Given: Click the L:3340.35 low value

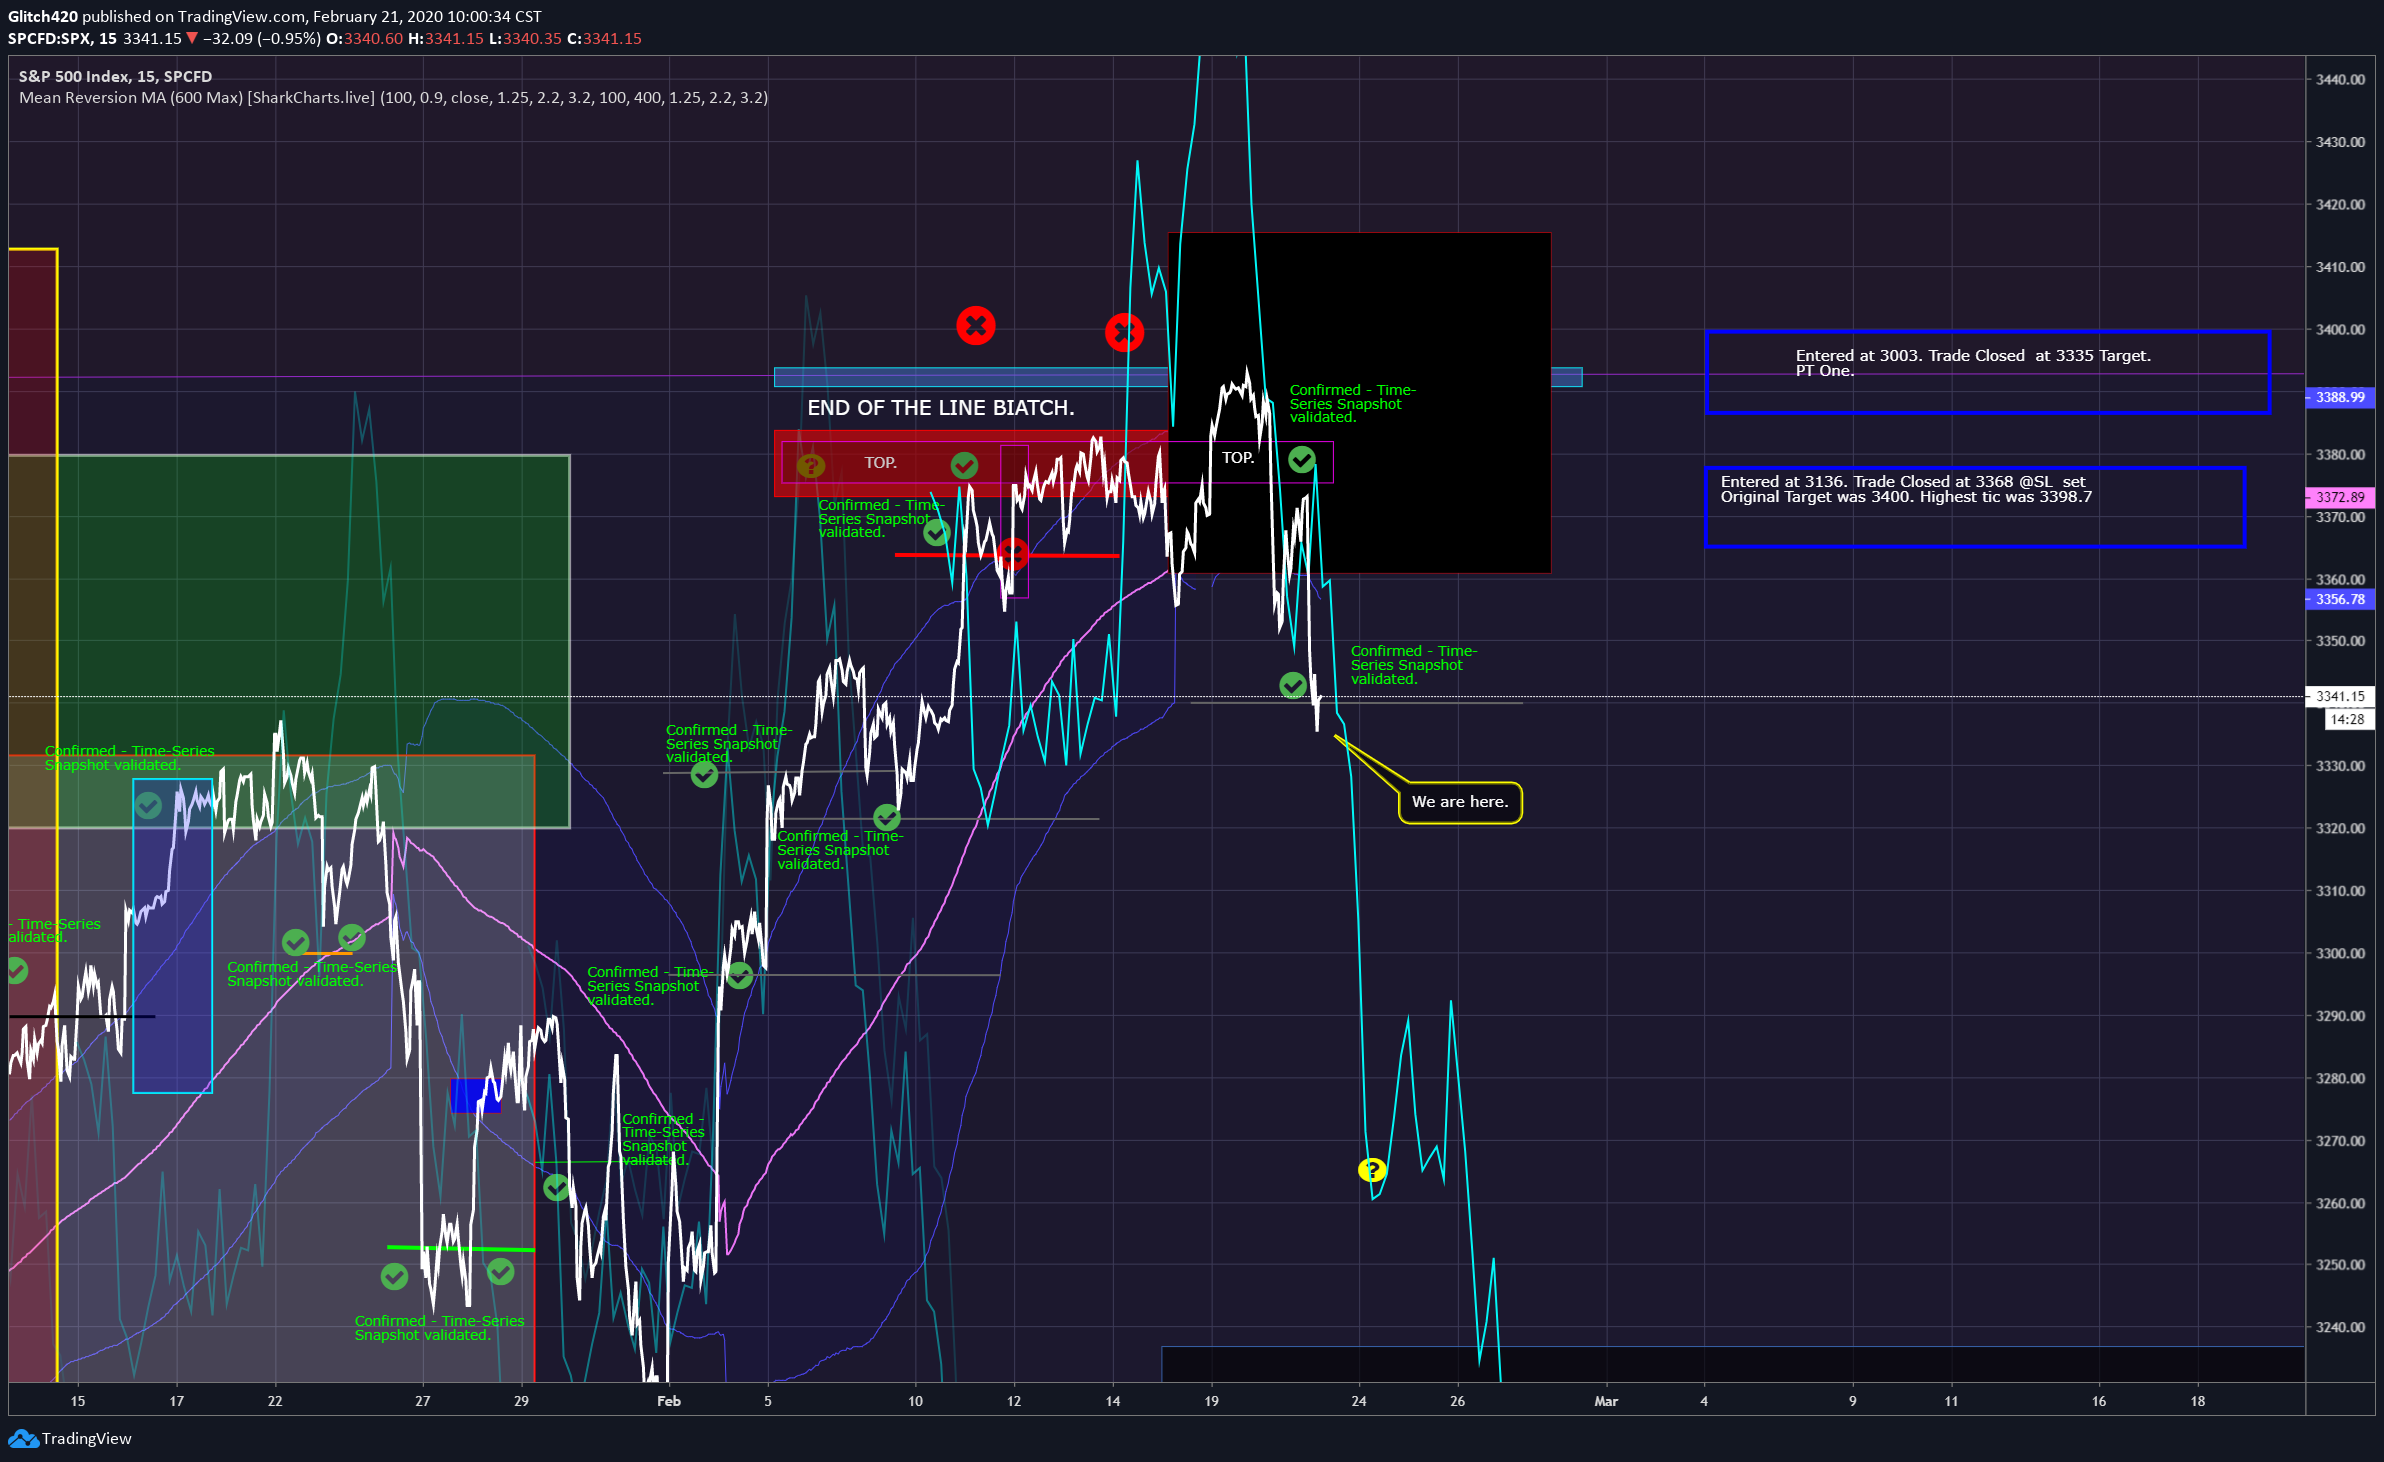Looking at the screenshot, I should [x=525, y=38].
